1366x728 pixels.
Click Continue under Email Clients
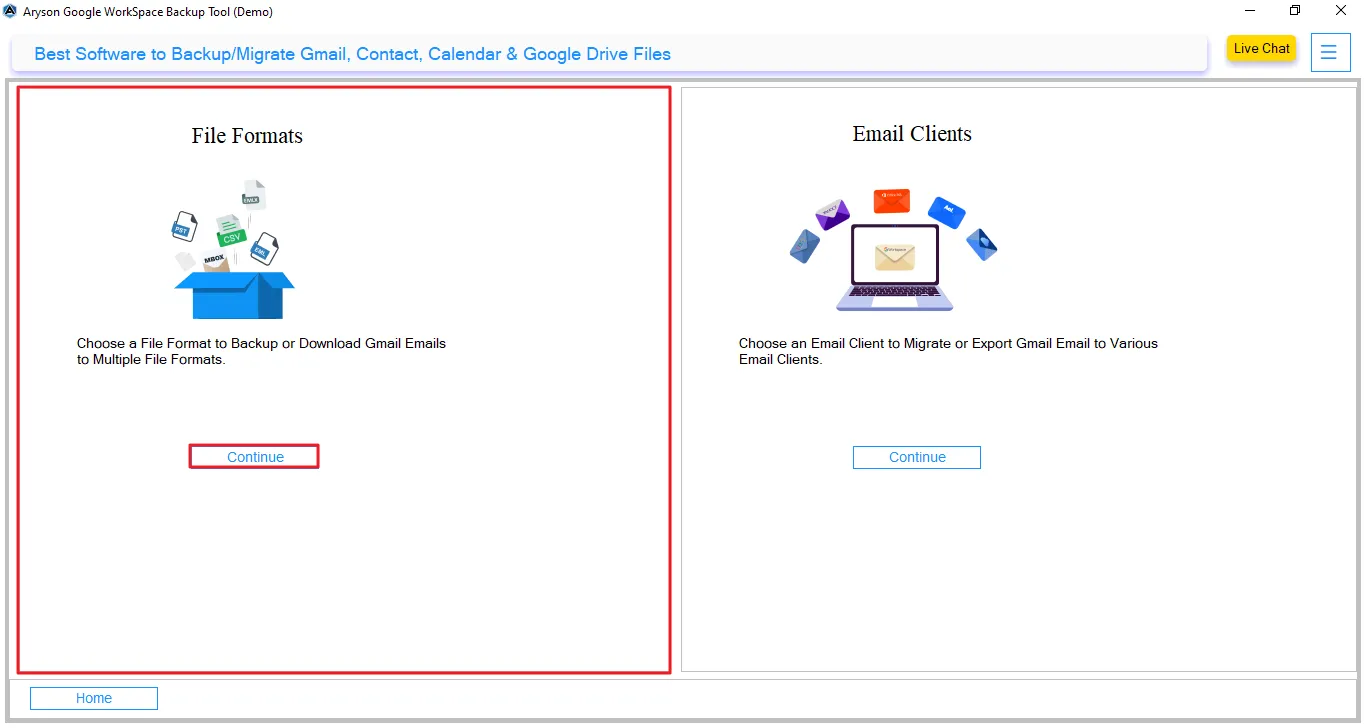(x=916, y=457)
